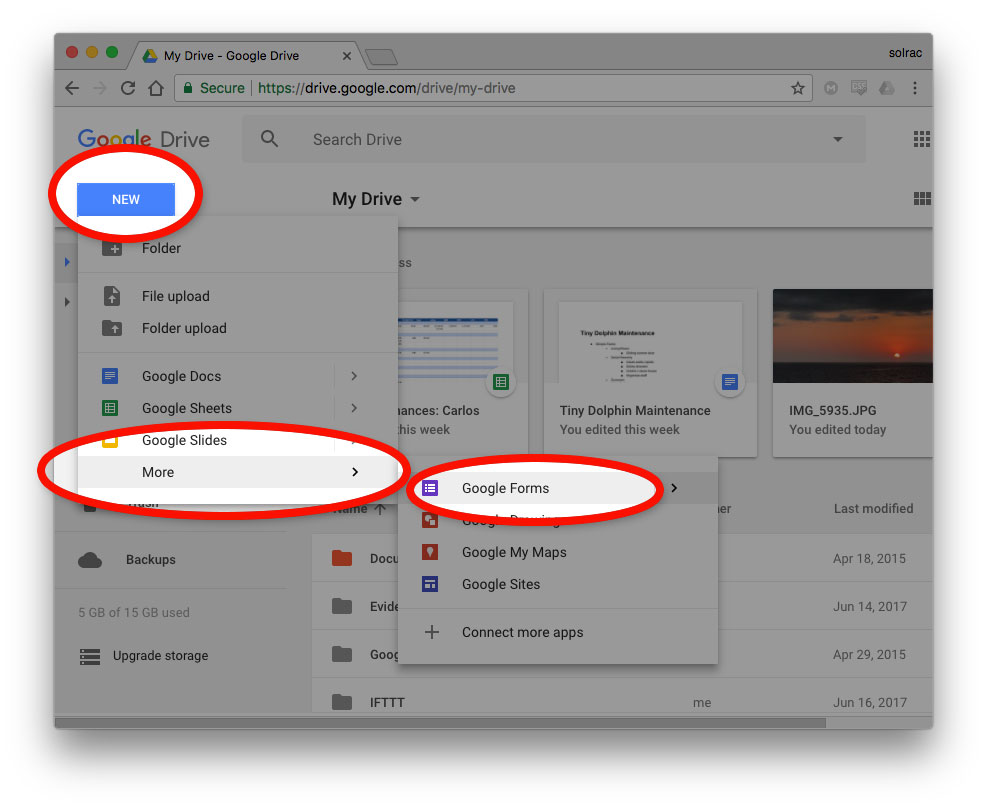Click the Google Drive logo

(144, 139)
